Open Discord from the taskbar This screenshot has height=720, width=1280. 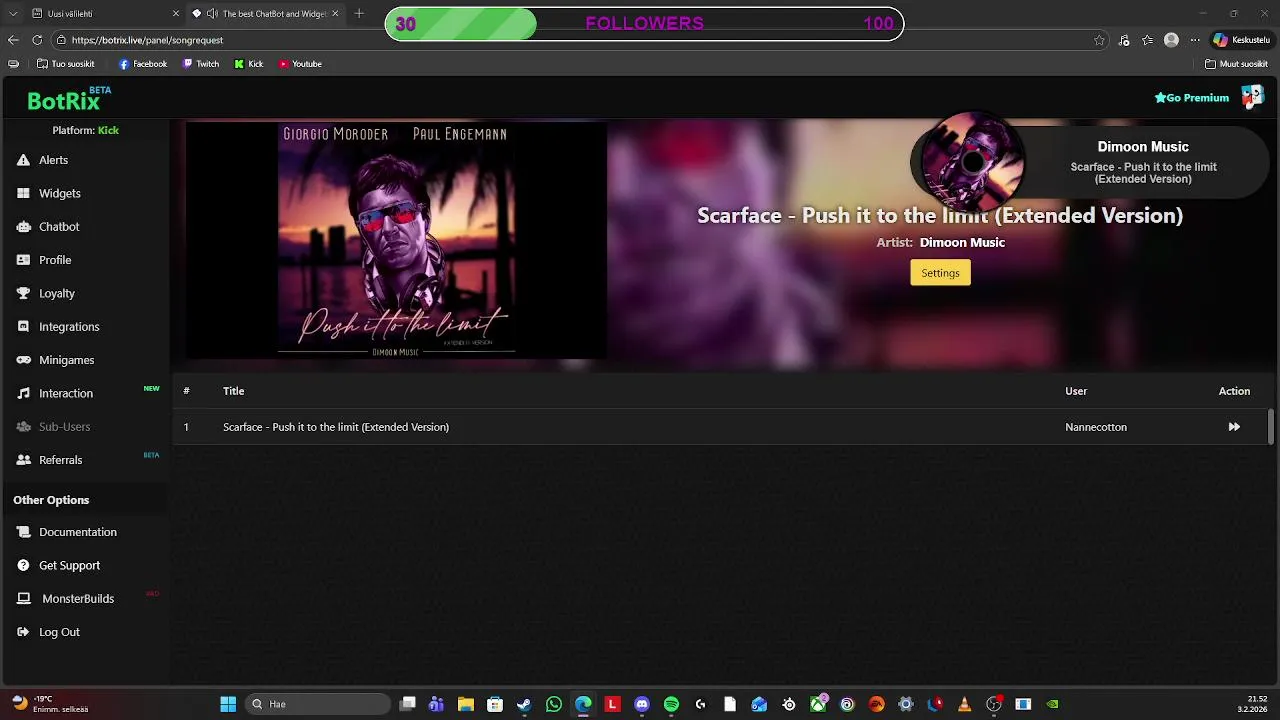(x=642, y=704)
